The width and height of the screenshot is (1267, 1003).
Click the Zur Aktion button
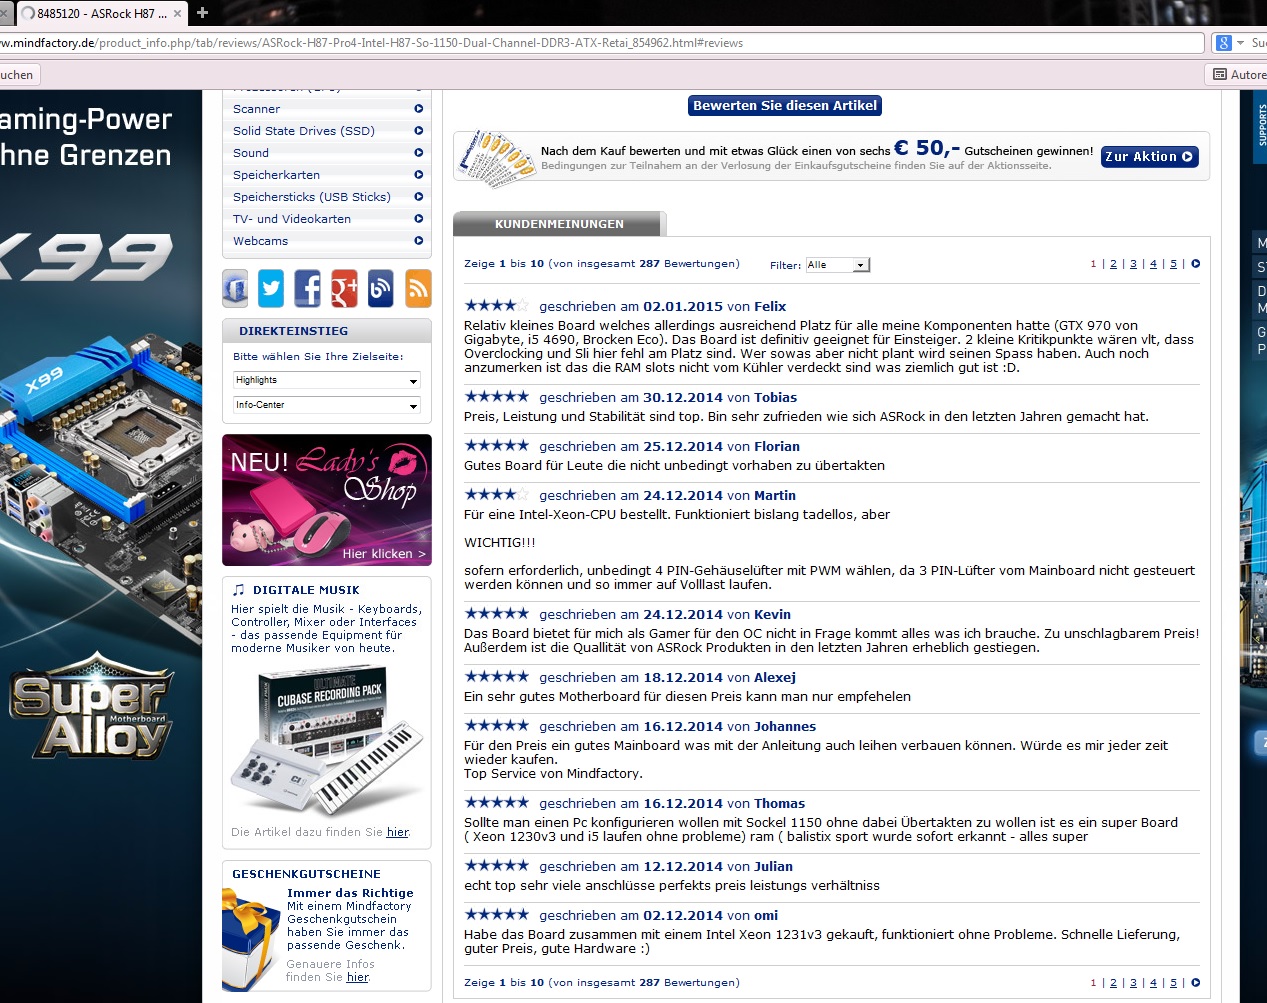pos(1149,157)
